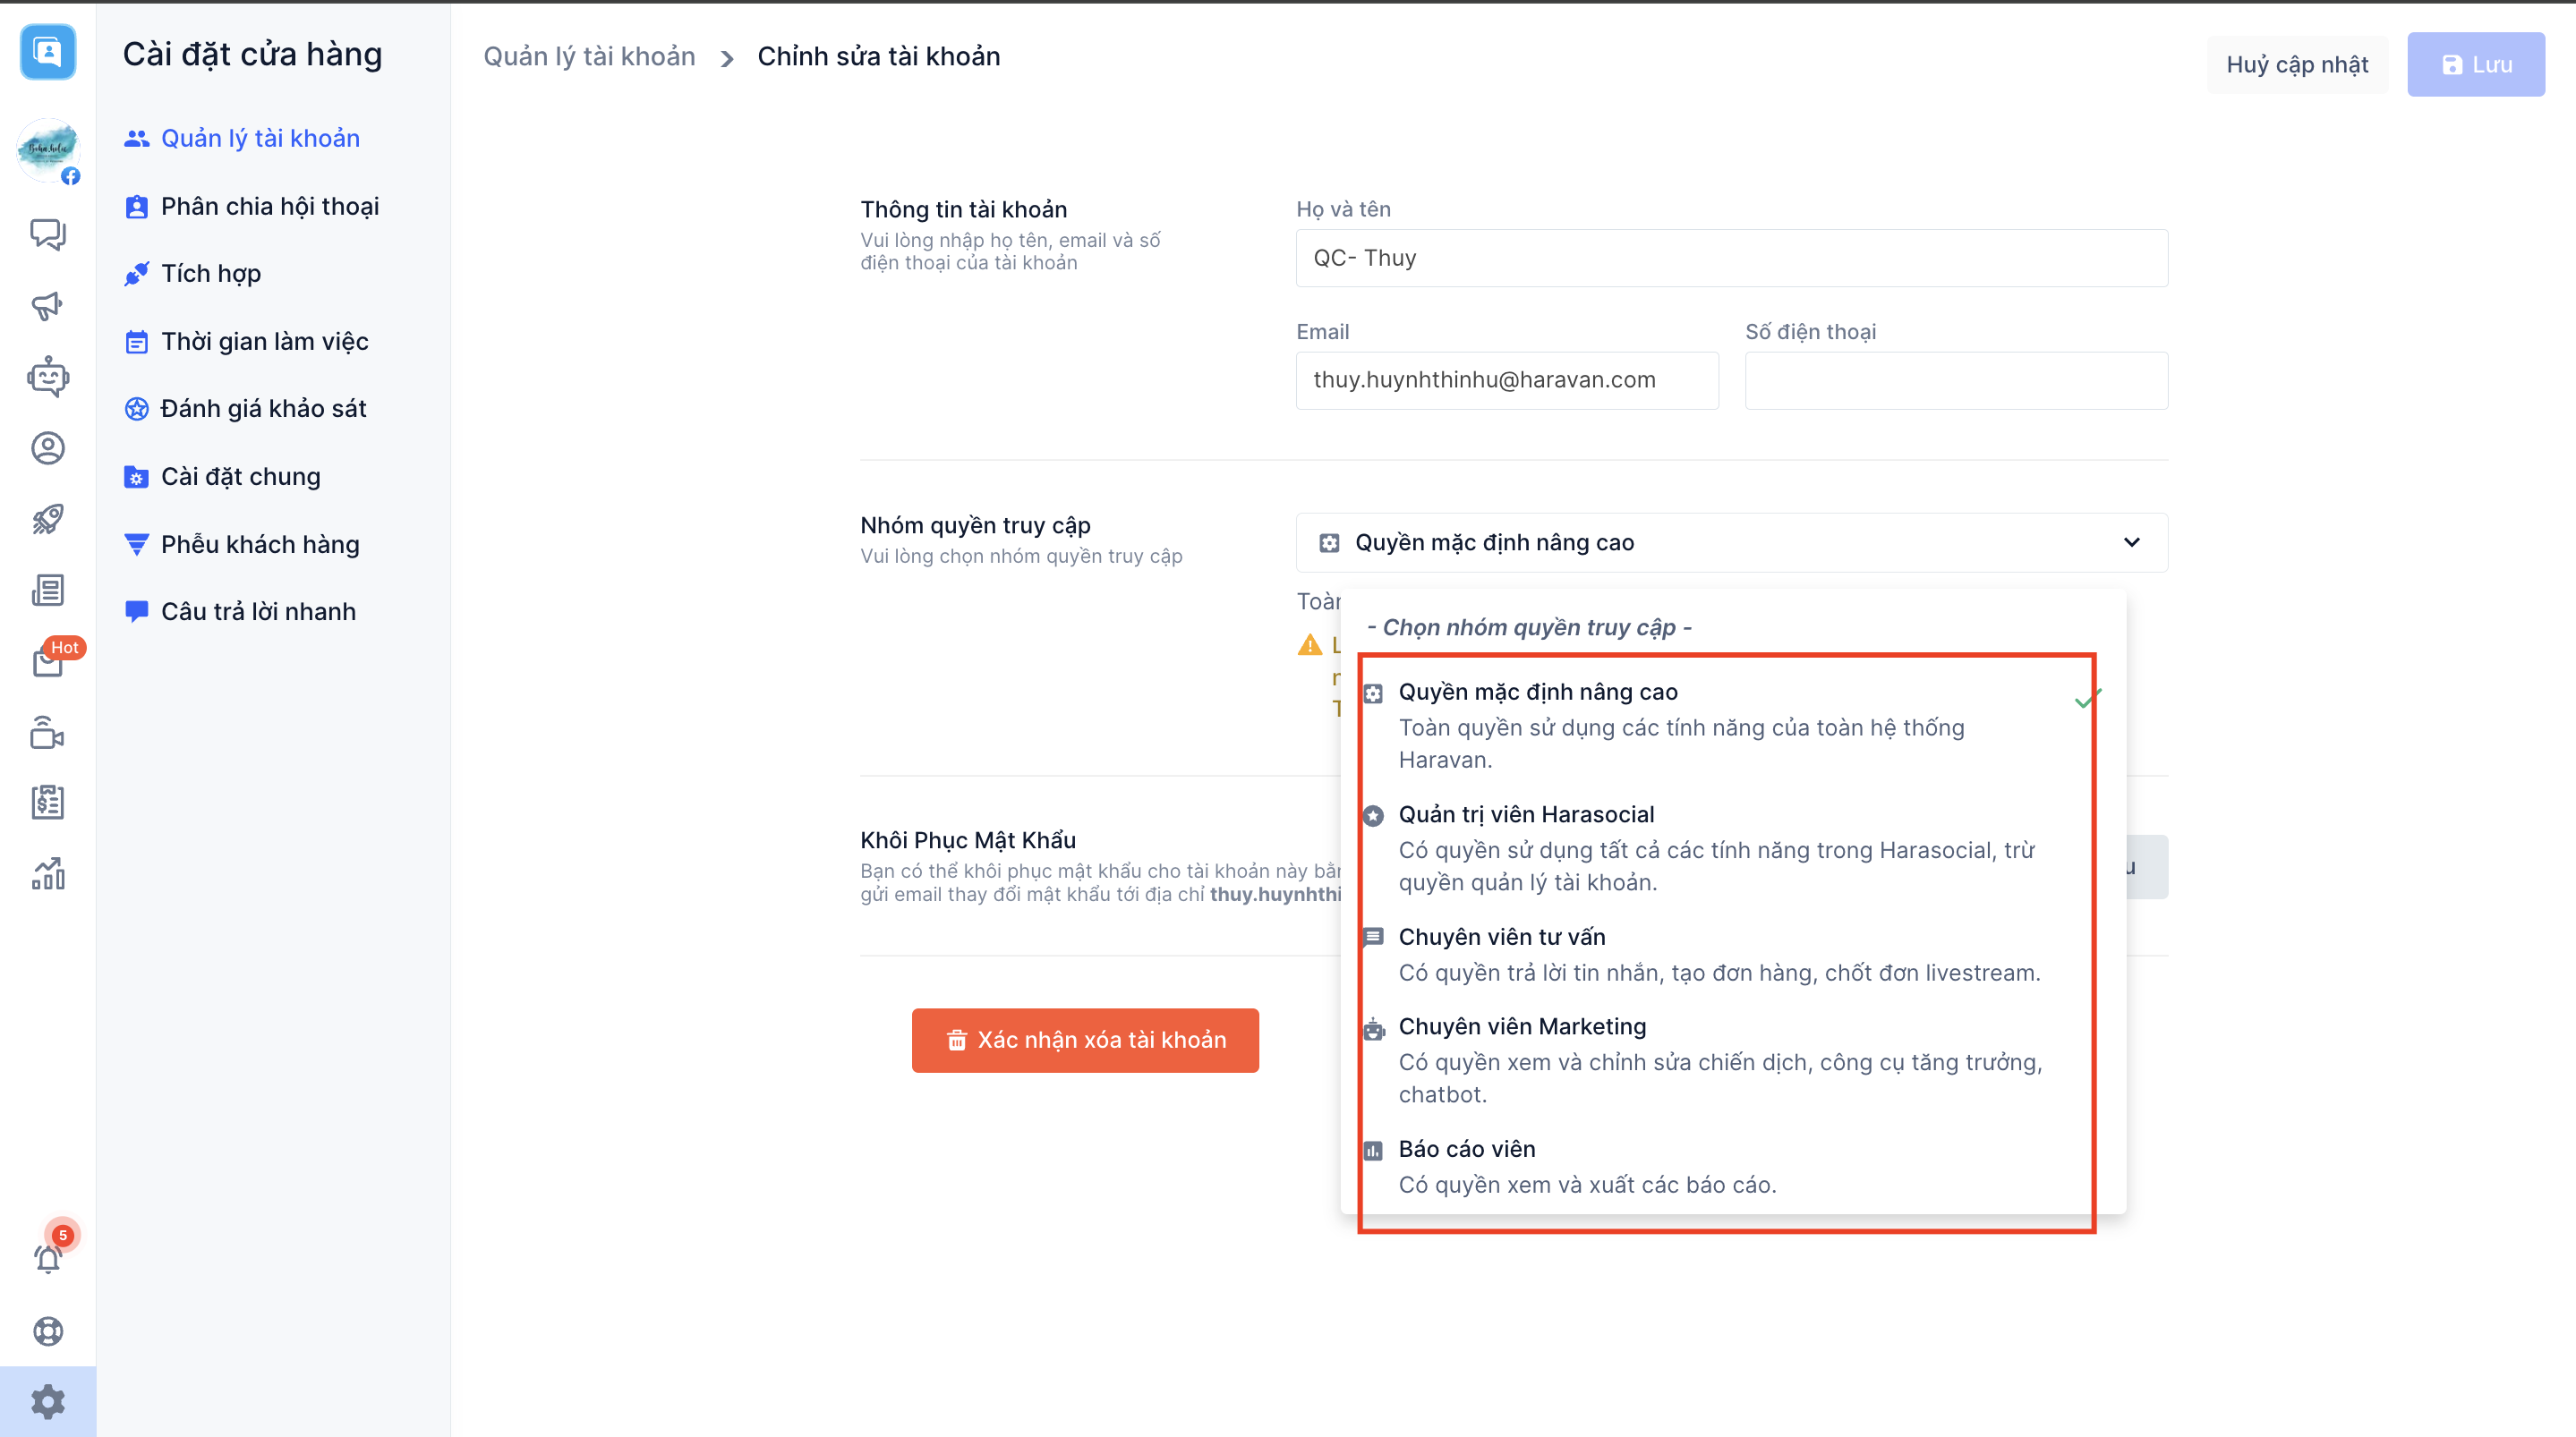Open the notifications bell icon

pos(47,1258)
